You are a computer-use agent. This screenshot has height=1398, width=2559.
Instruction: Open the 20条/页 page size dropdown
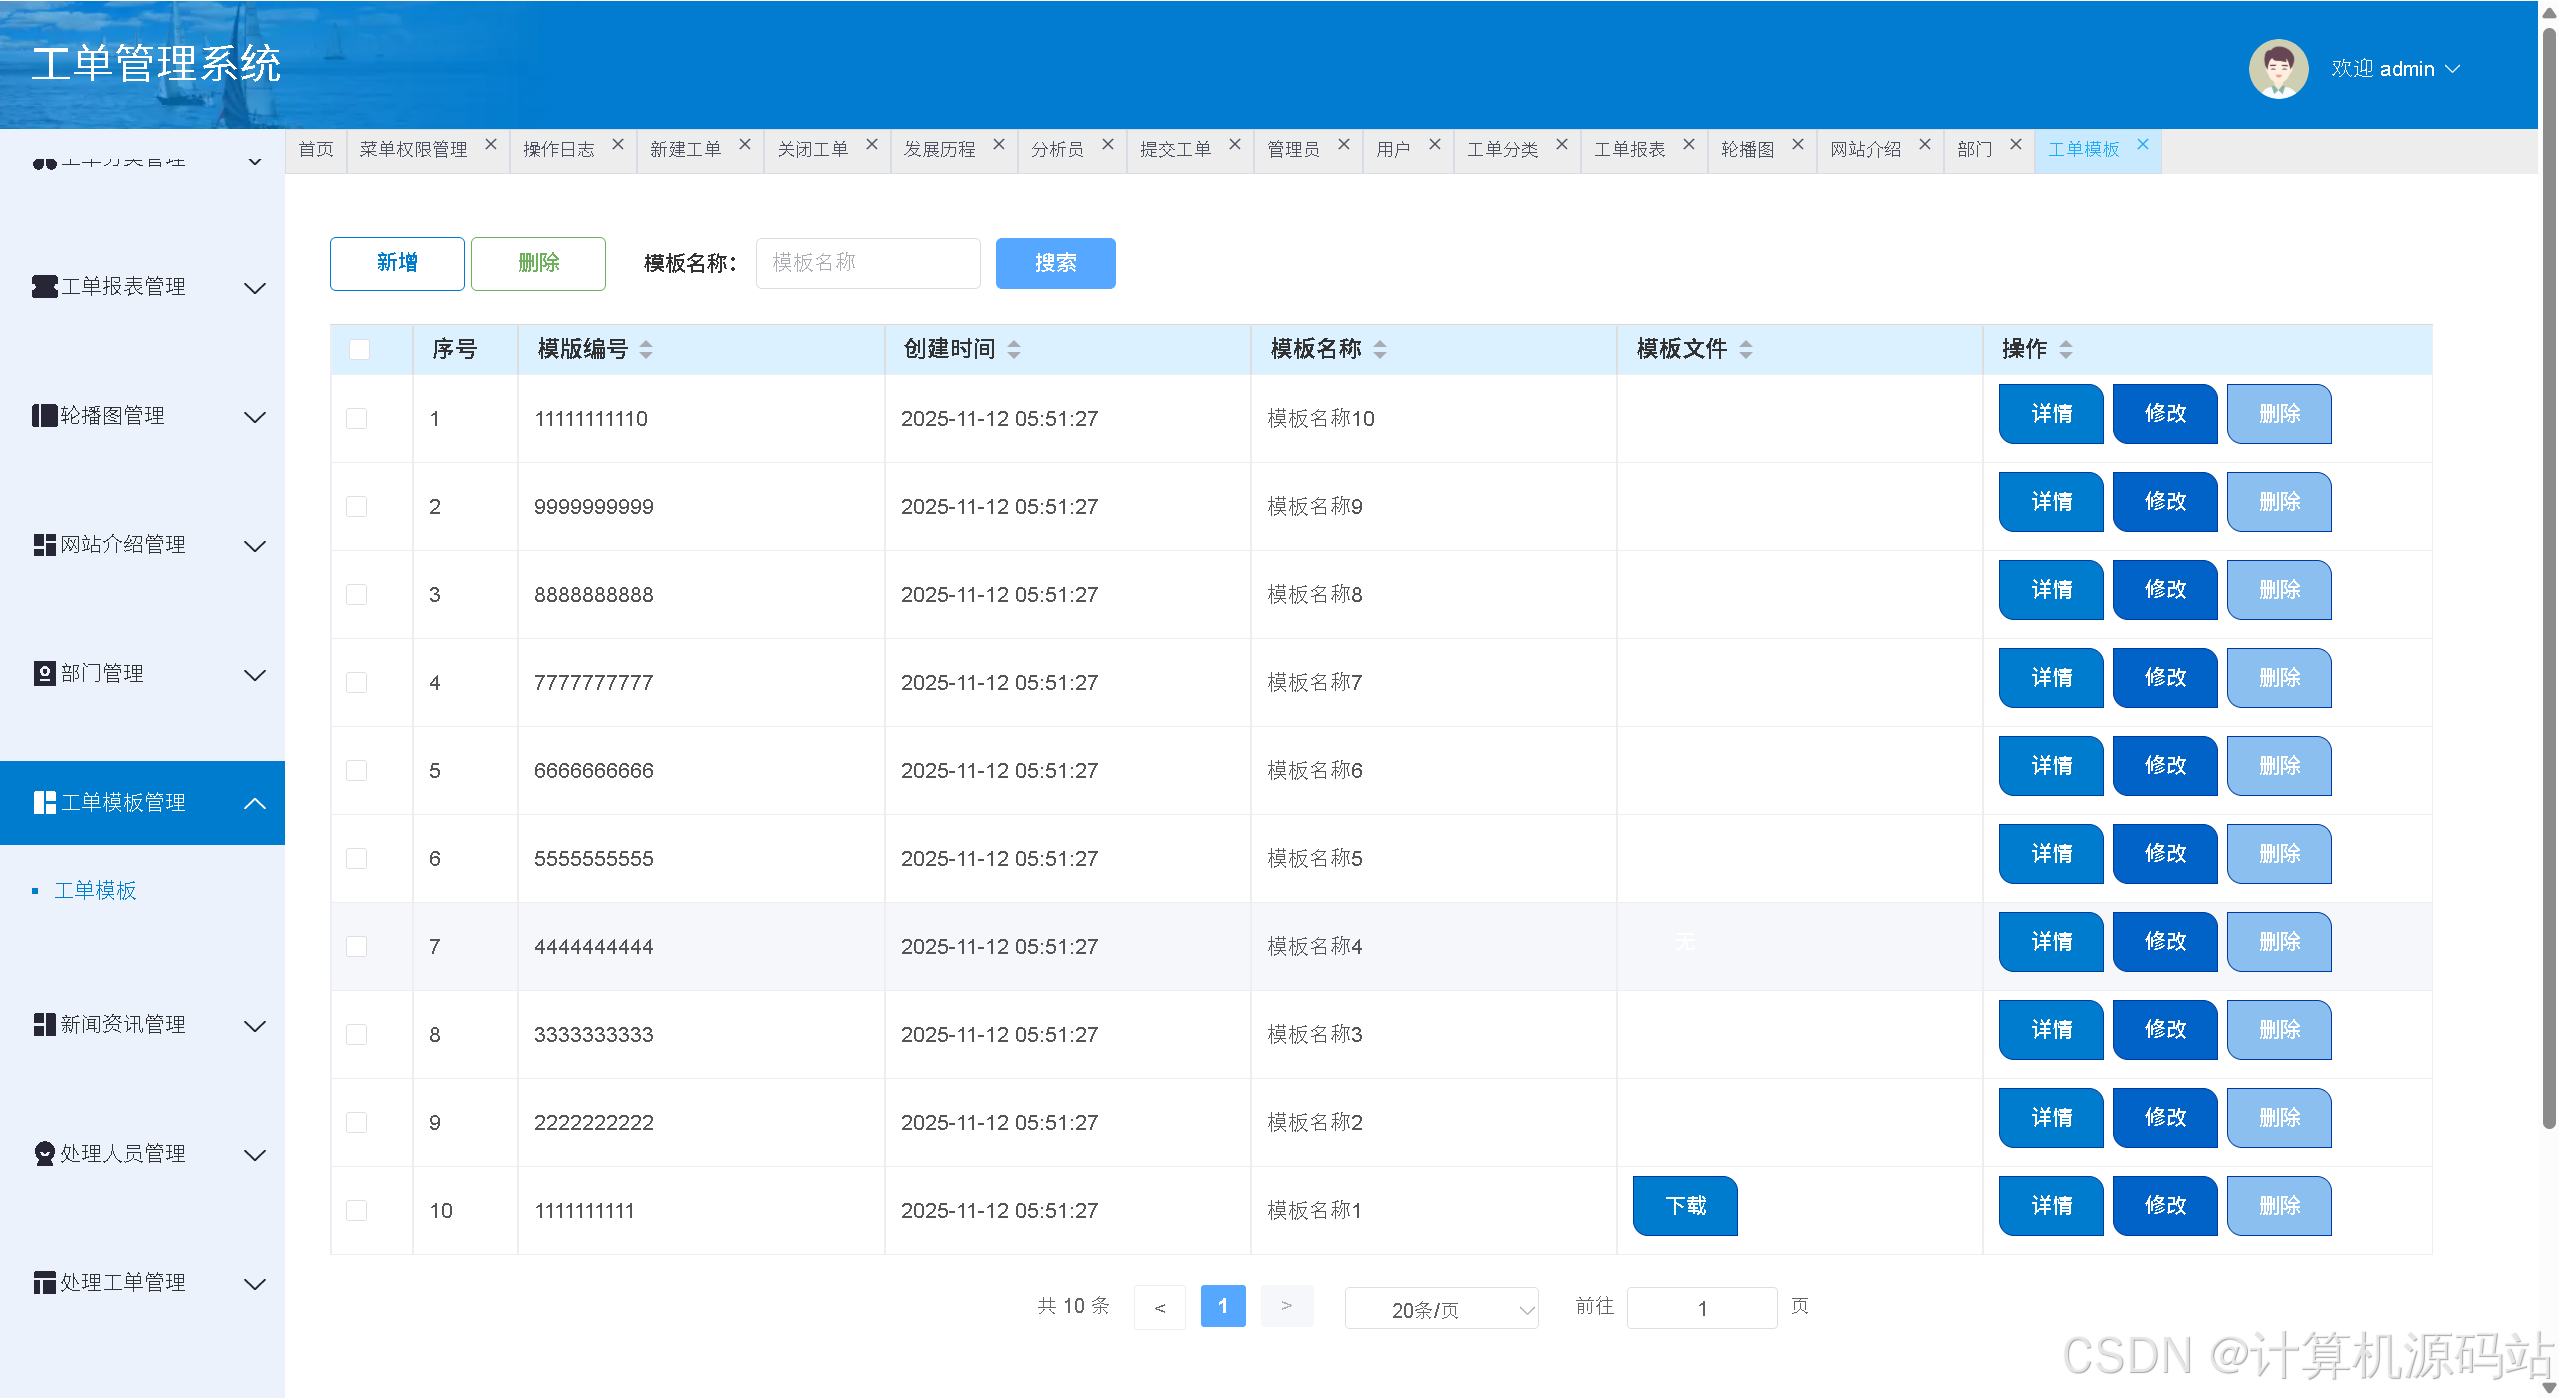pos(1440,1309)
